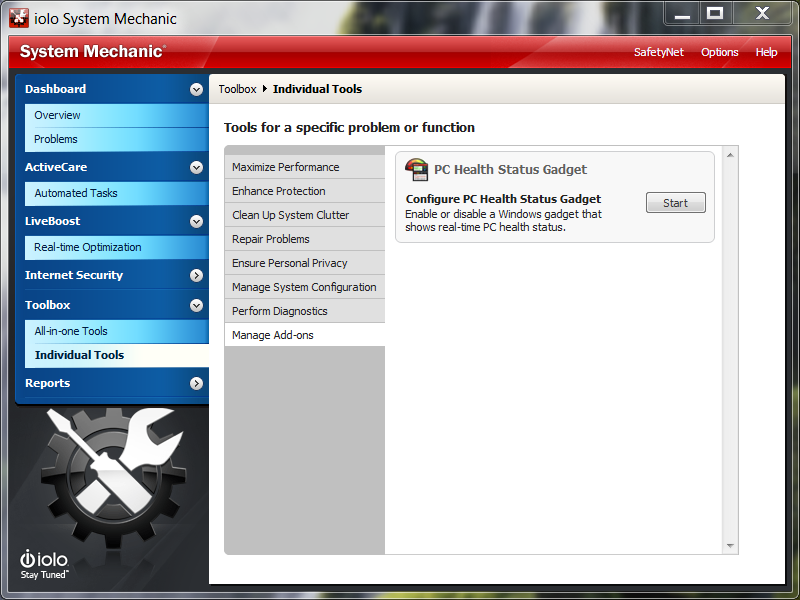Open All-in-one Tools in sidebar
800x600 pixels.
[x=71, y=331]
